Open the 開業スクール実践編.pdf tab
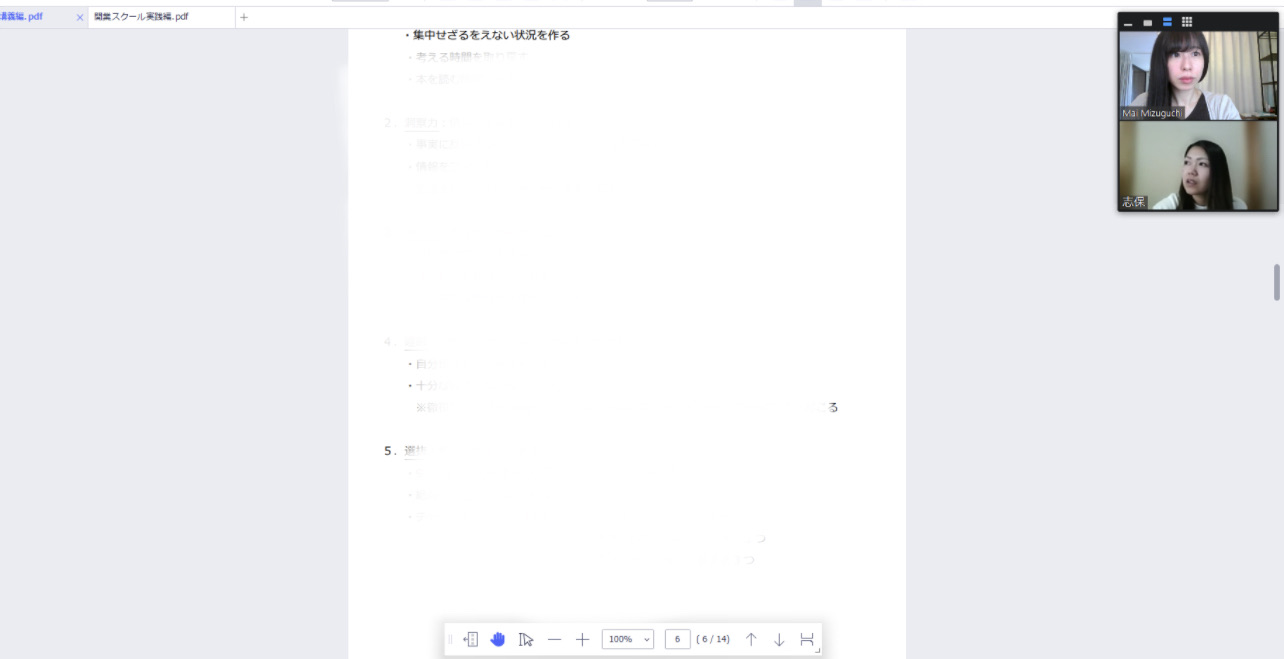The height and width of the screenshot is (659, 1284). point(141,17)
